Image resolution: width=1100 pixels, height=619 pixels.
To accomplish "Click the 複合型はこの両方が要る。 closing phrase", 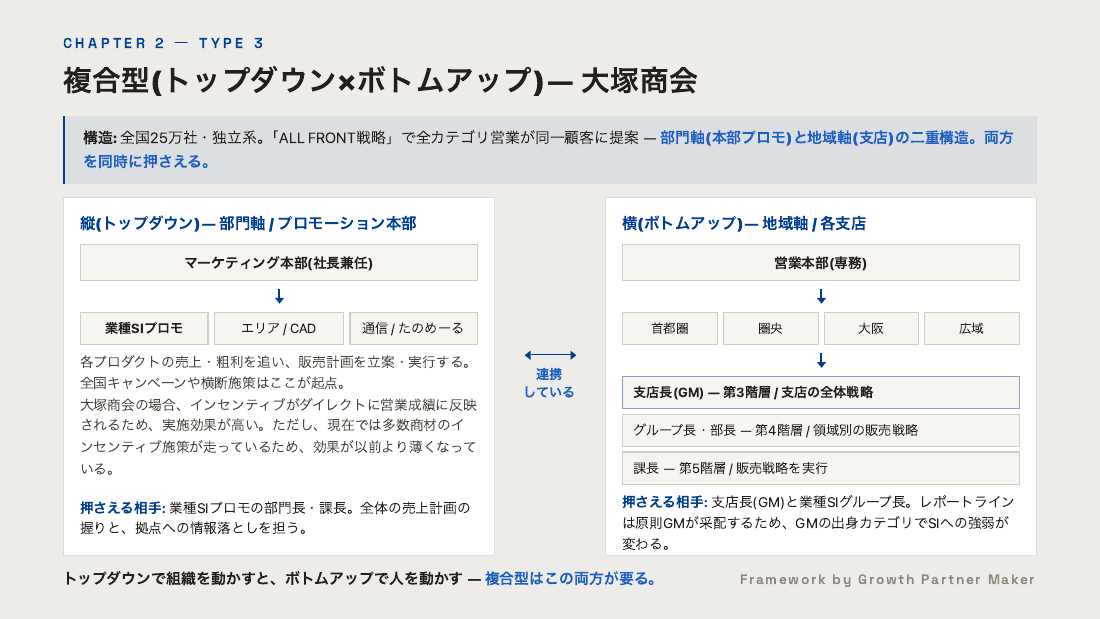I will click(571, 579).
